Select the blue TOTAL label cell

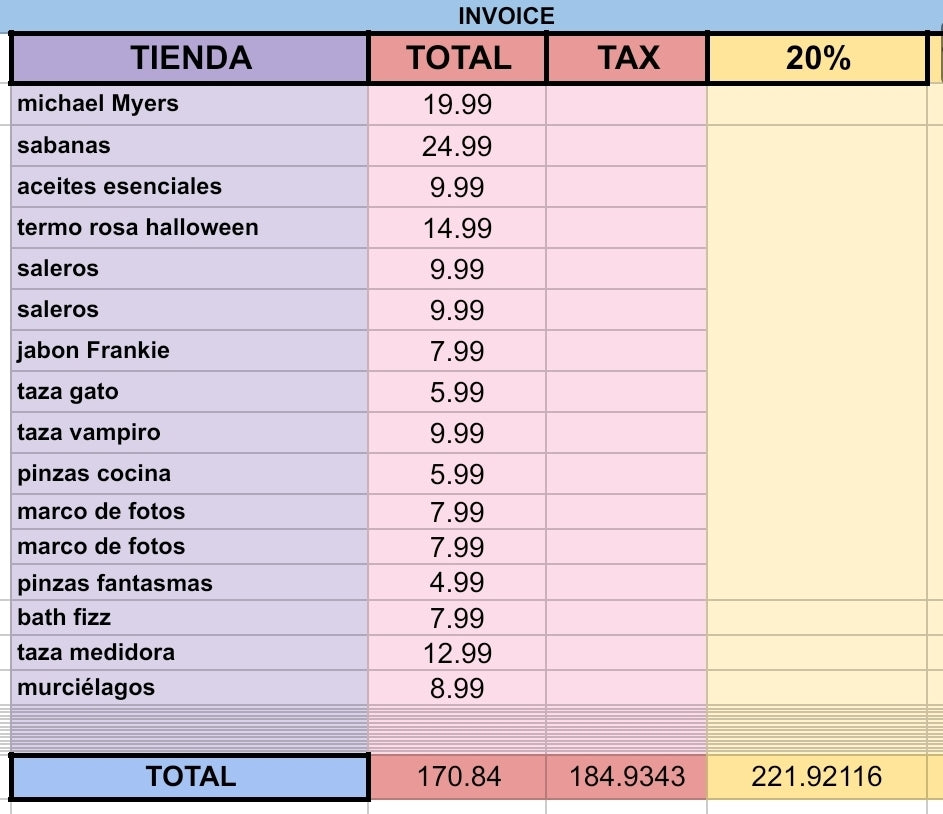(x=190, y=777)
